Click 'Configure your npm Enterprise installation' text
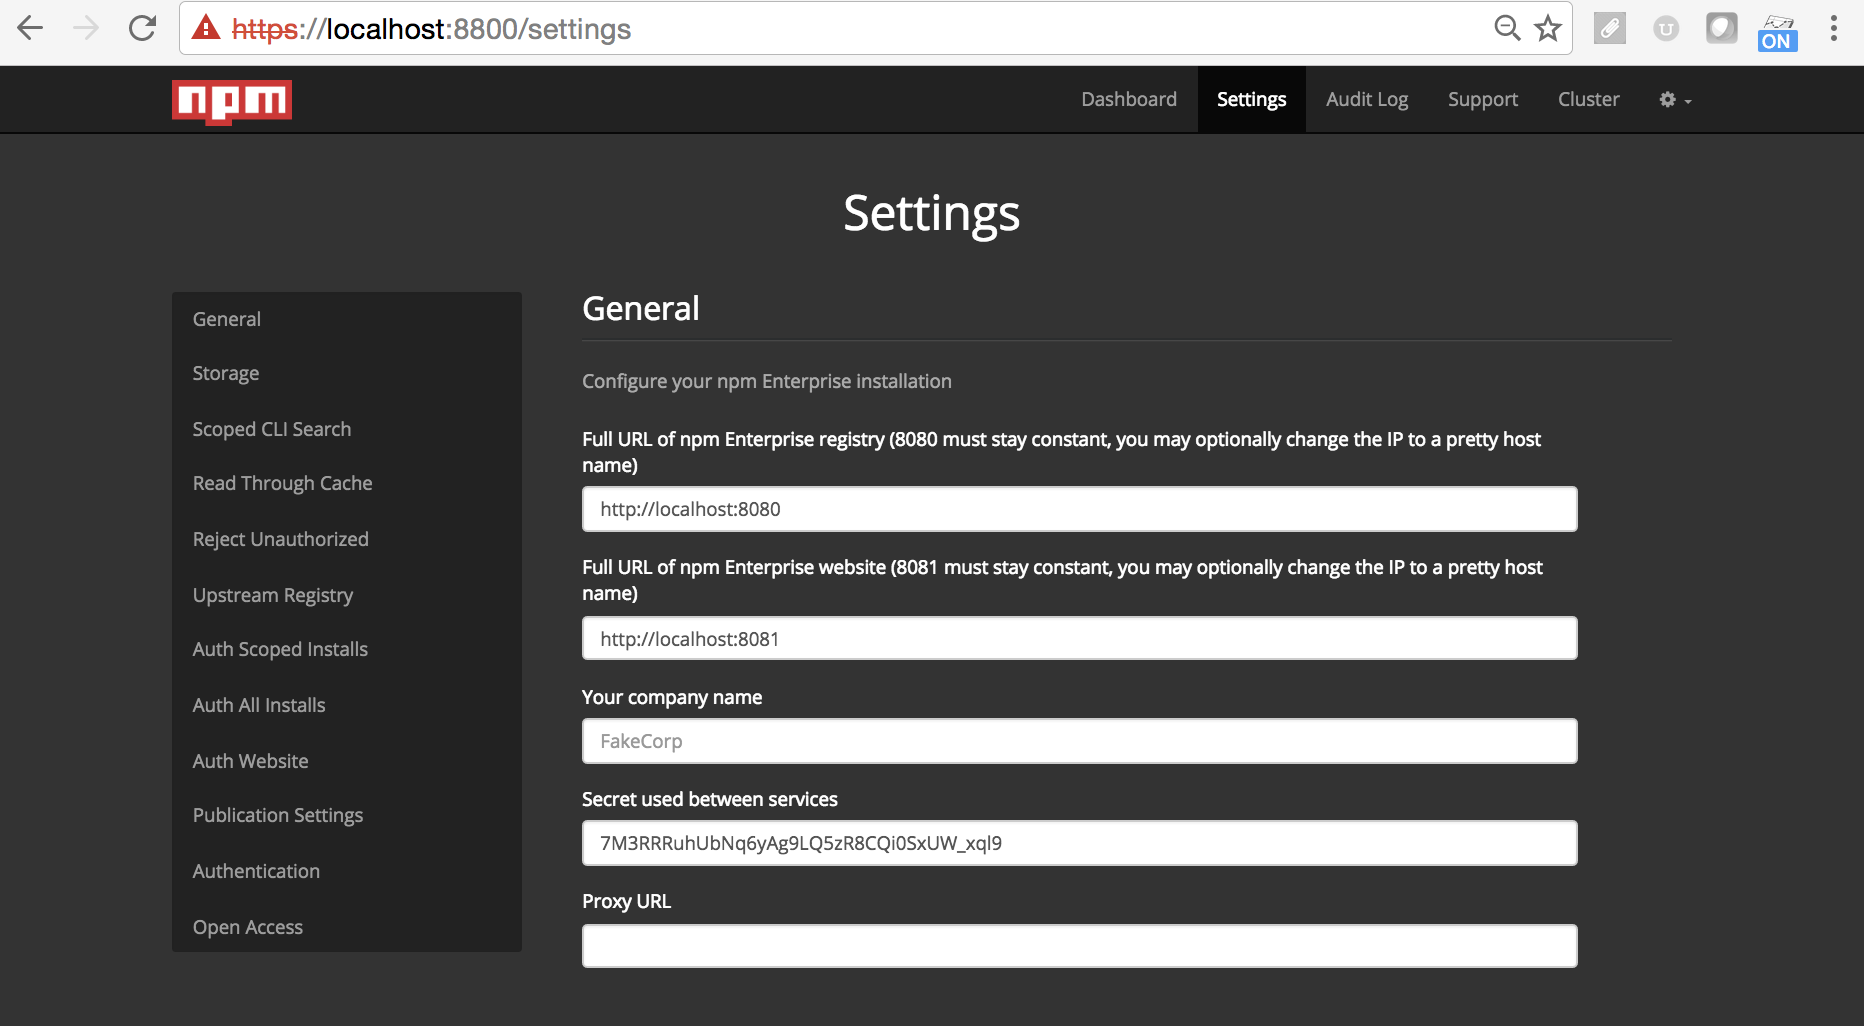Image resolution: width=1864 pixels, height=1026 pixels. tap(767, 381)
